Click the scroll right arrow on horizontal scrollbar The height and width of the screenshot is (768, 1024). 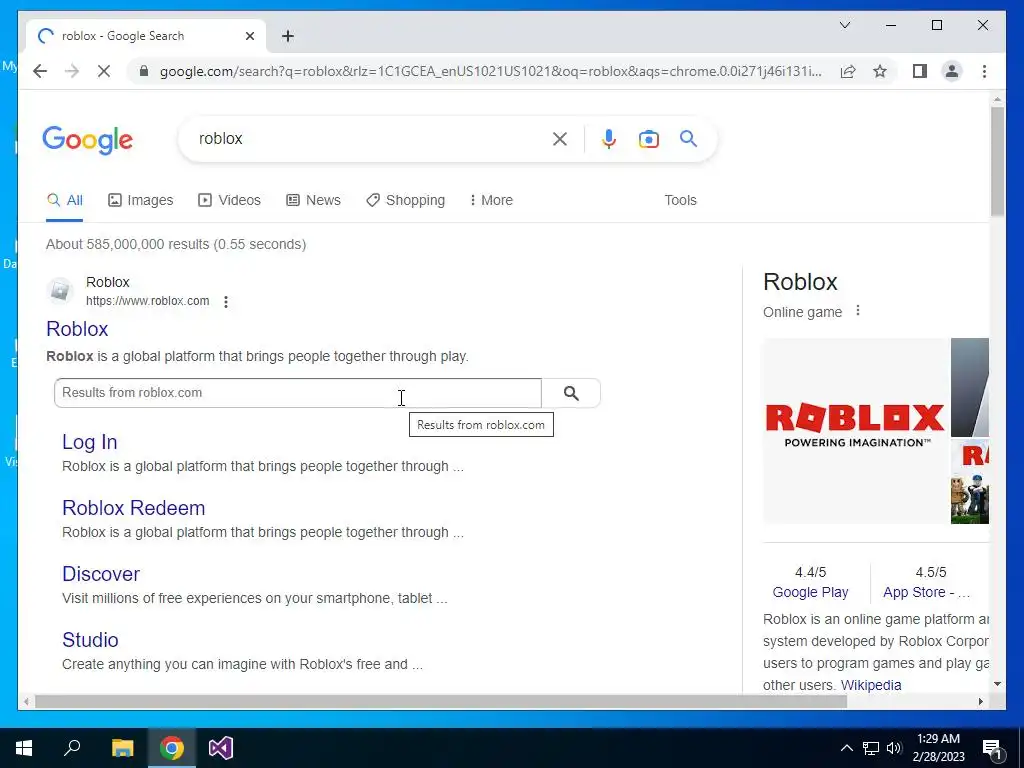click(x=981, y=701)
